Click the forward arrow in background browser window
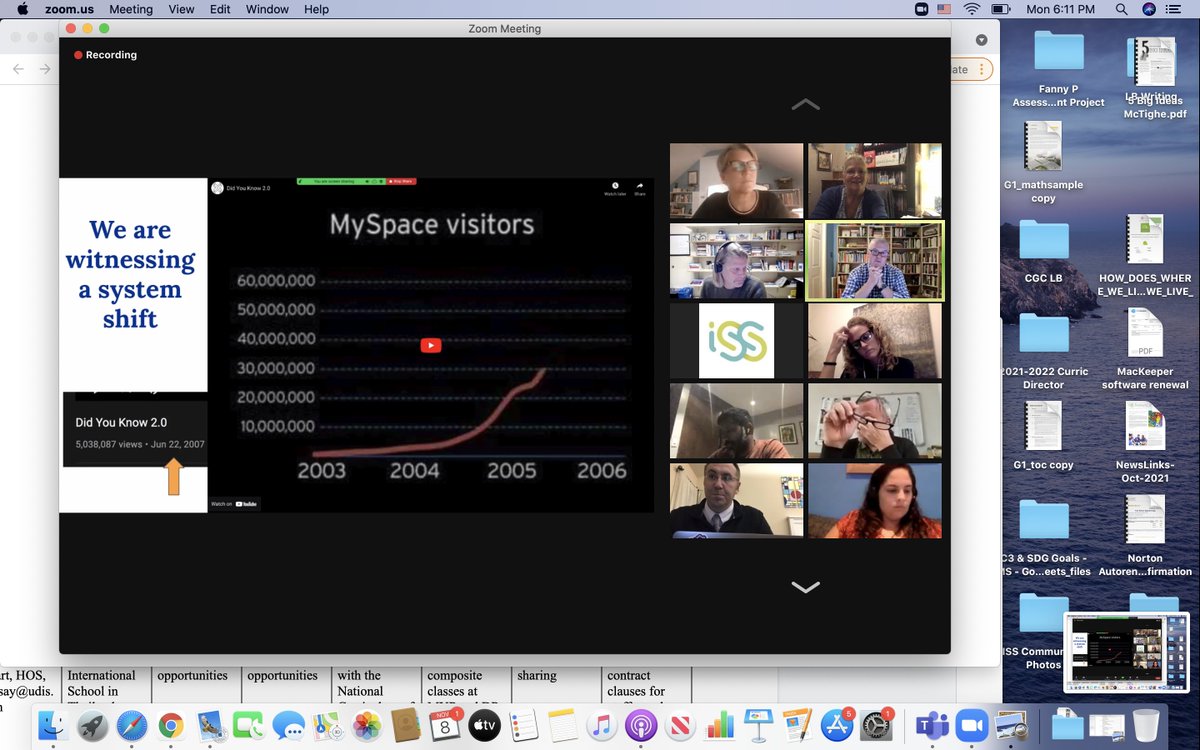Viewport: 1200px width, 750px height. pyautogui.click(x=44, y=68)
